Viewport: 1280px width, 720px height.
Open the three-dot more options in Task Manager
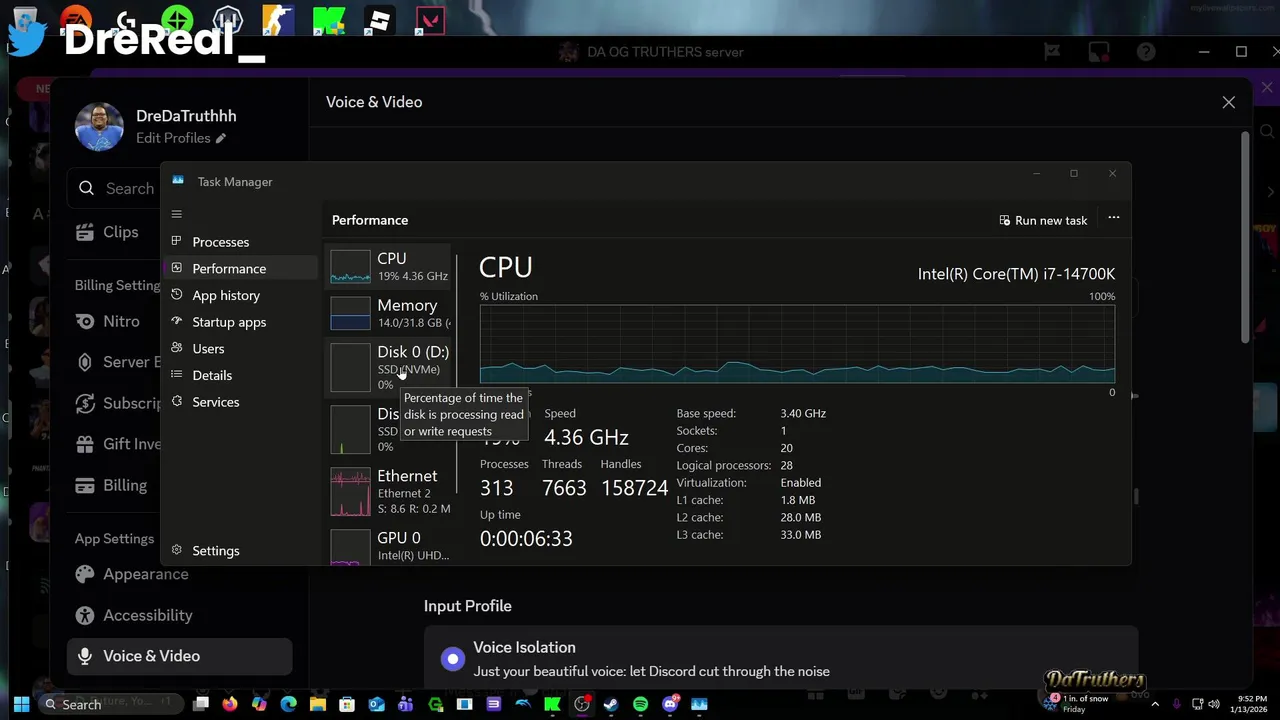[x=1114, y=219]
